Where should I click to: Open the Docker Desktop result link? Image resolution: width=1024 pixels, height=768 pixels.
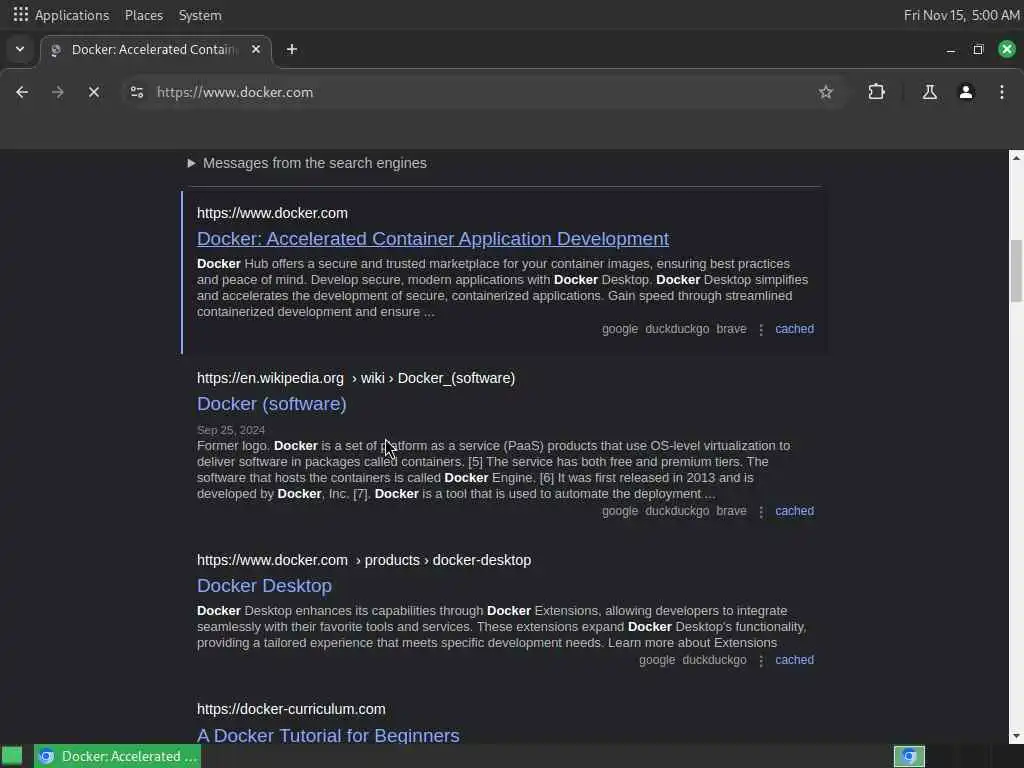[264, 586]
